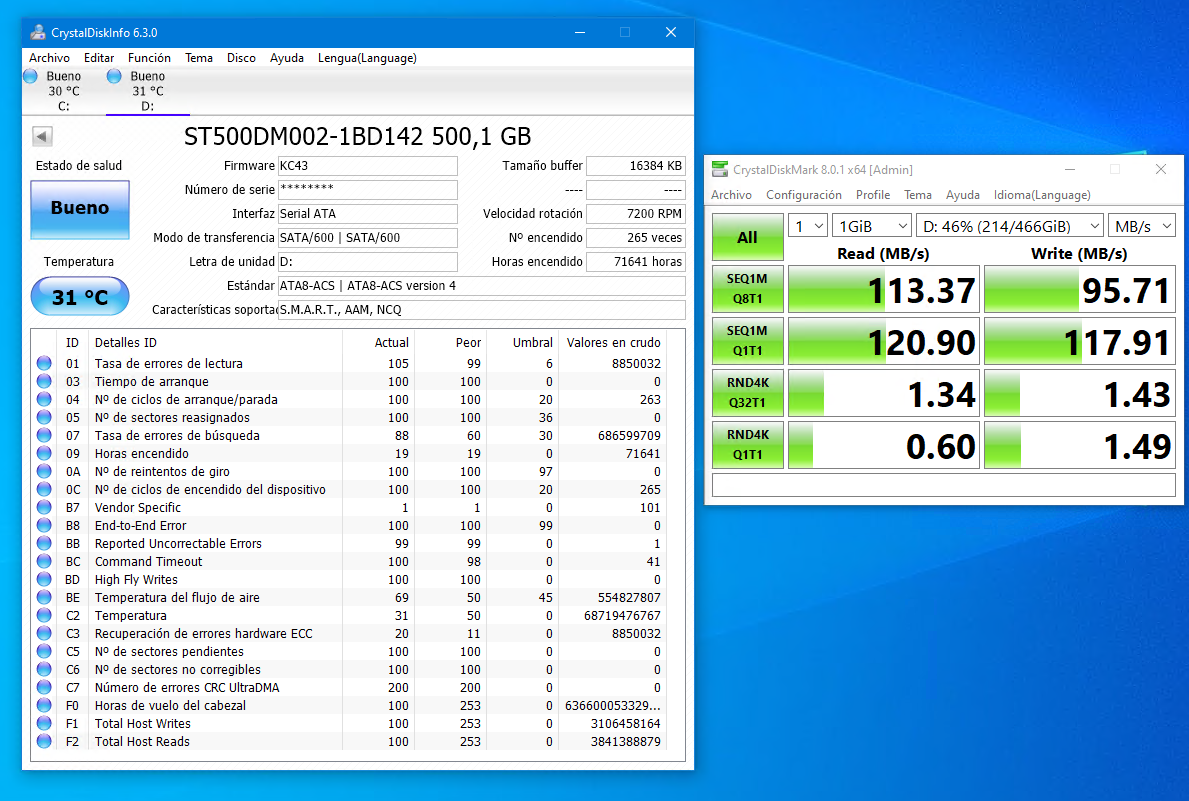The height and width of the screenshot is (801, 1189).
Task: Click the blue Bueno health status button
Action: 80,208
